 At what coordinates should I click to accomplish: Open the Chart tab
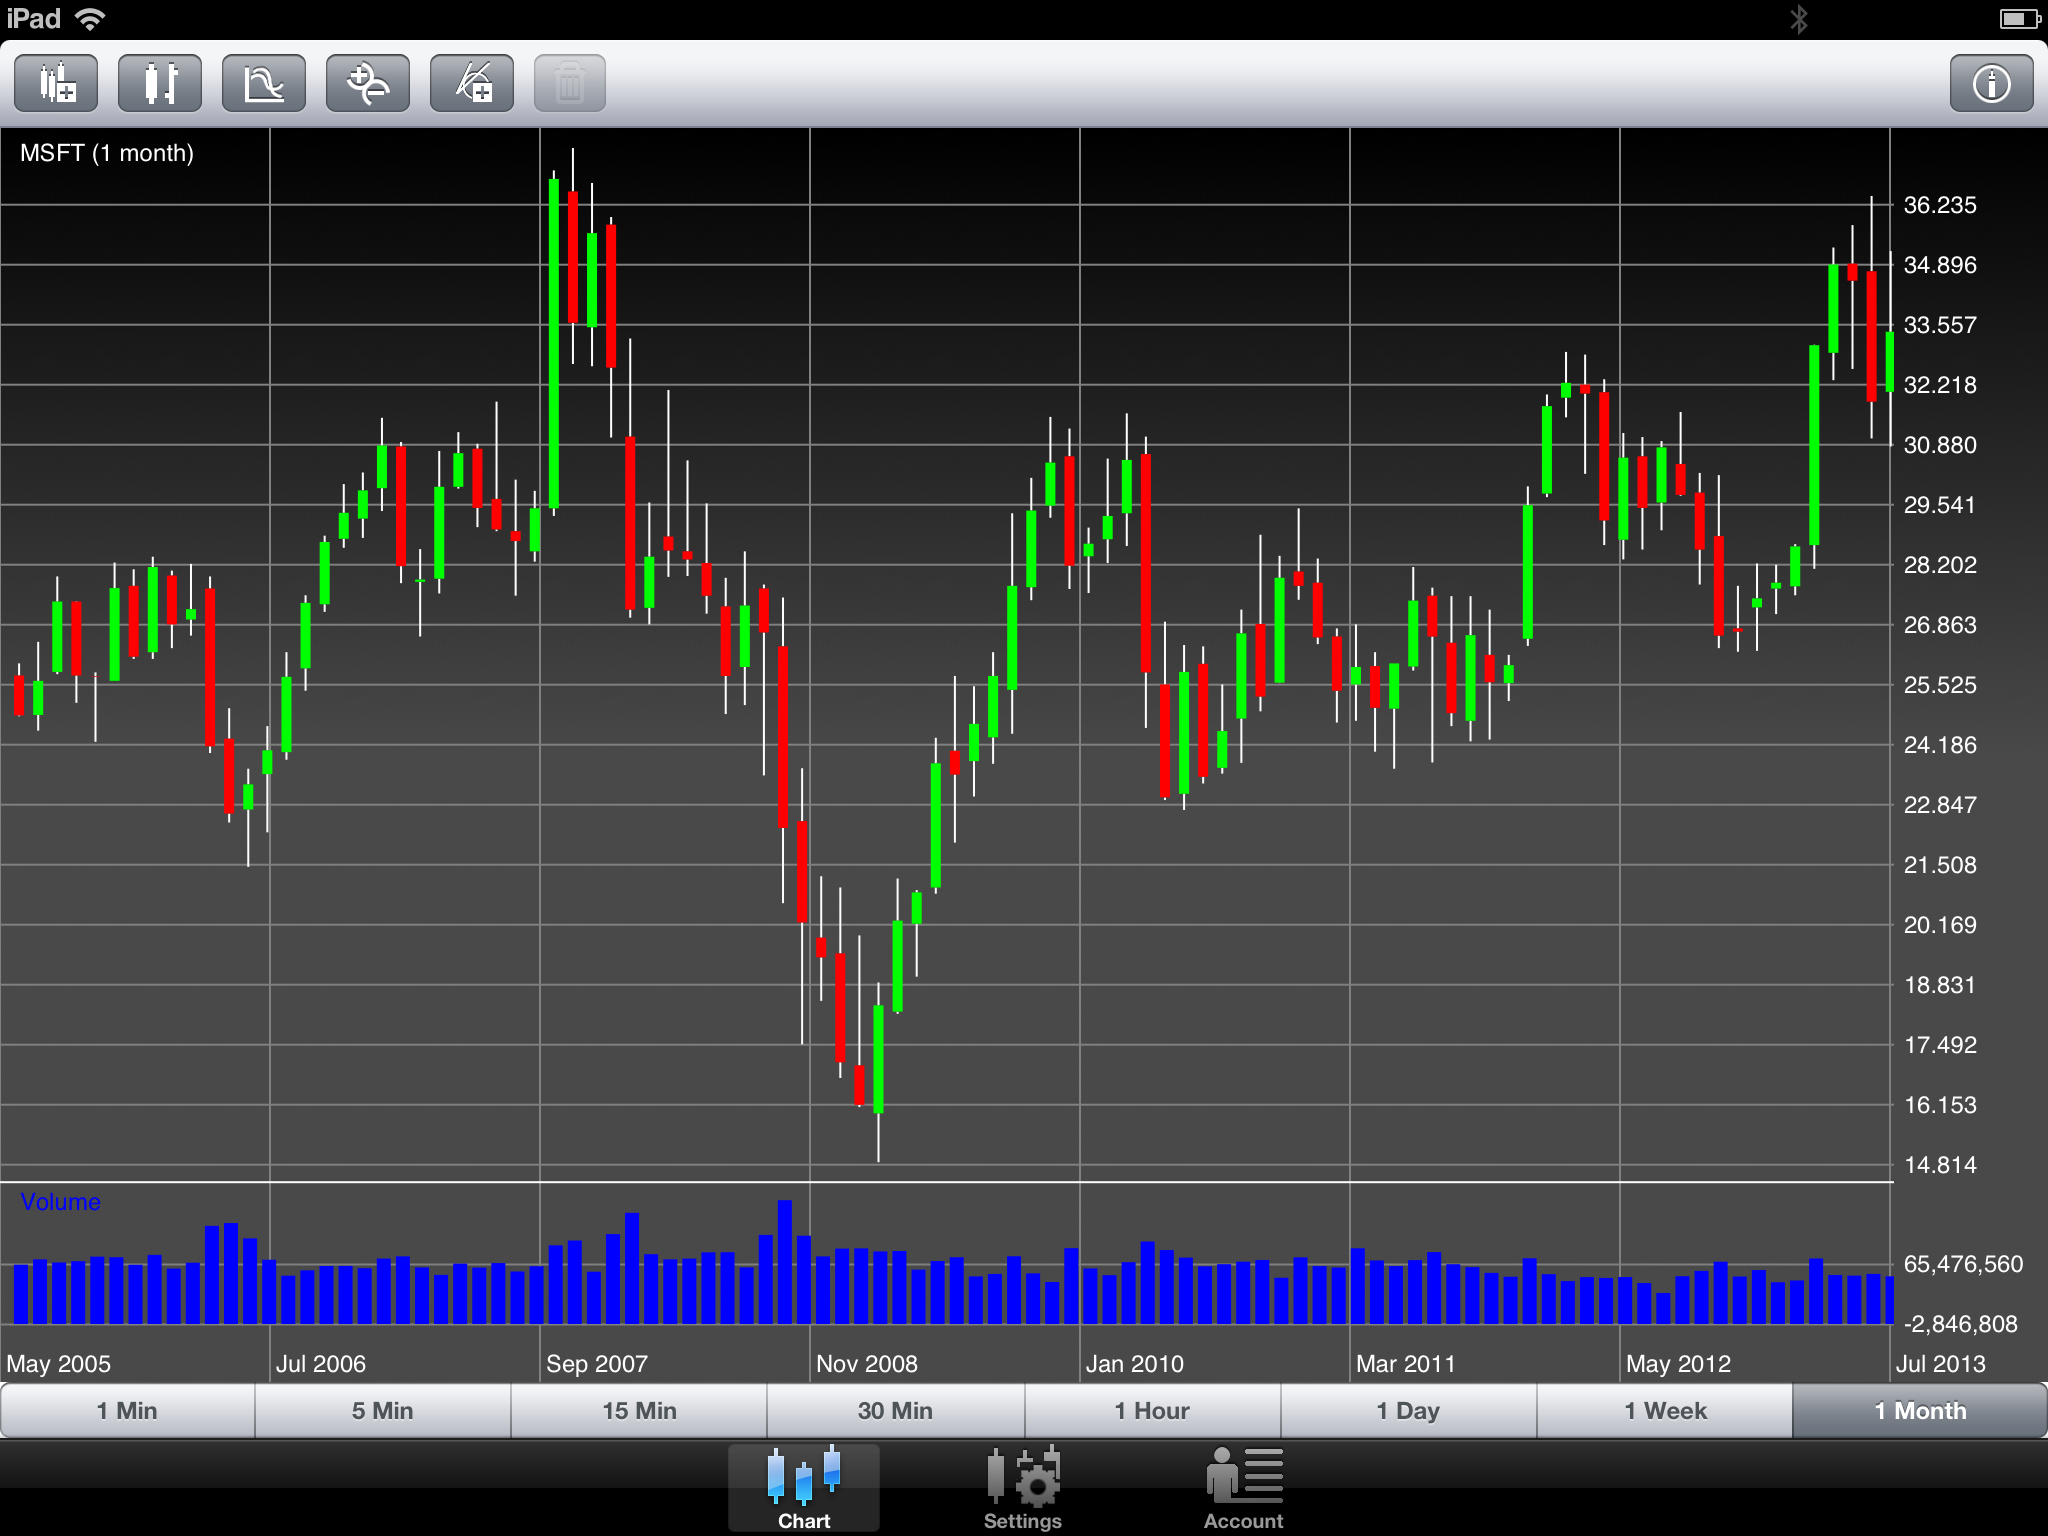pos(803,1487)
